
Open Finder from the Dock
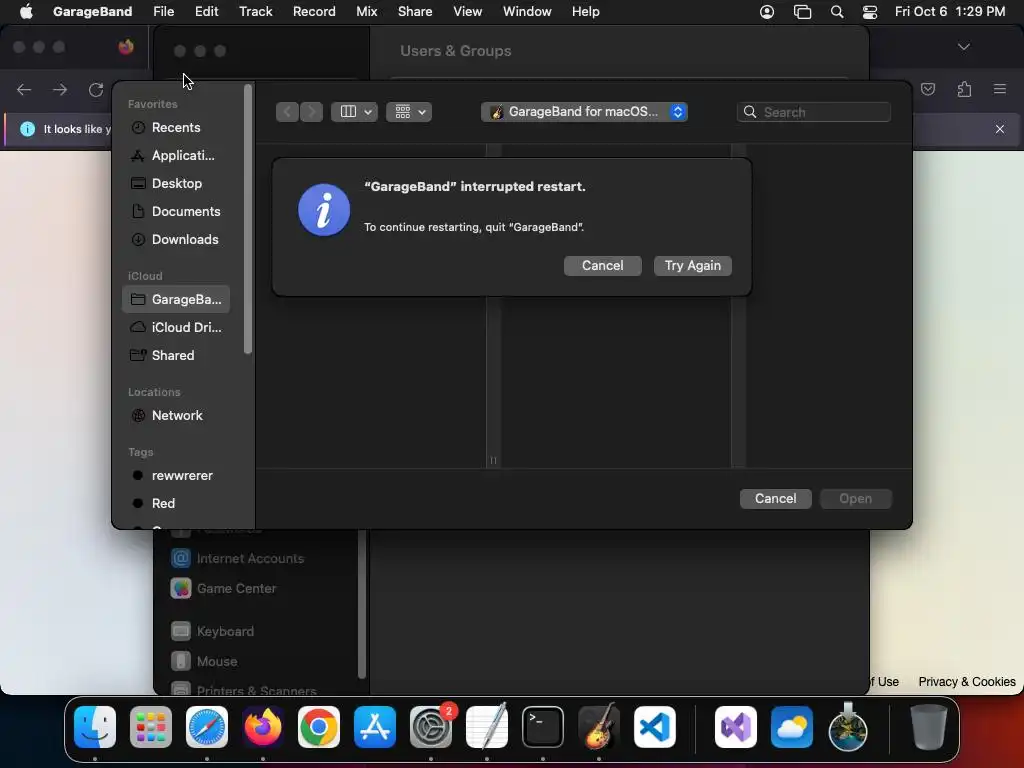(95, 727)
